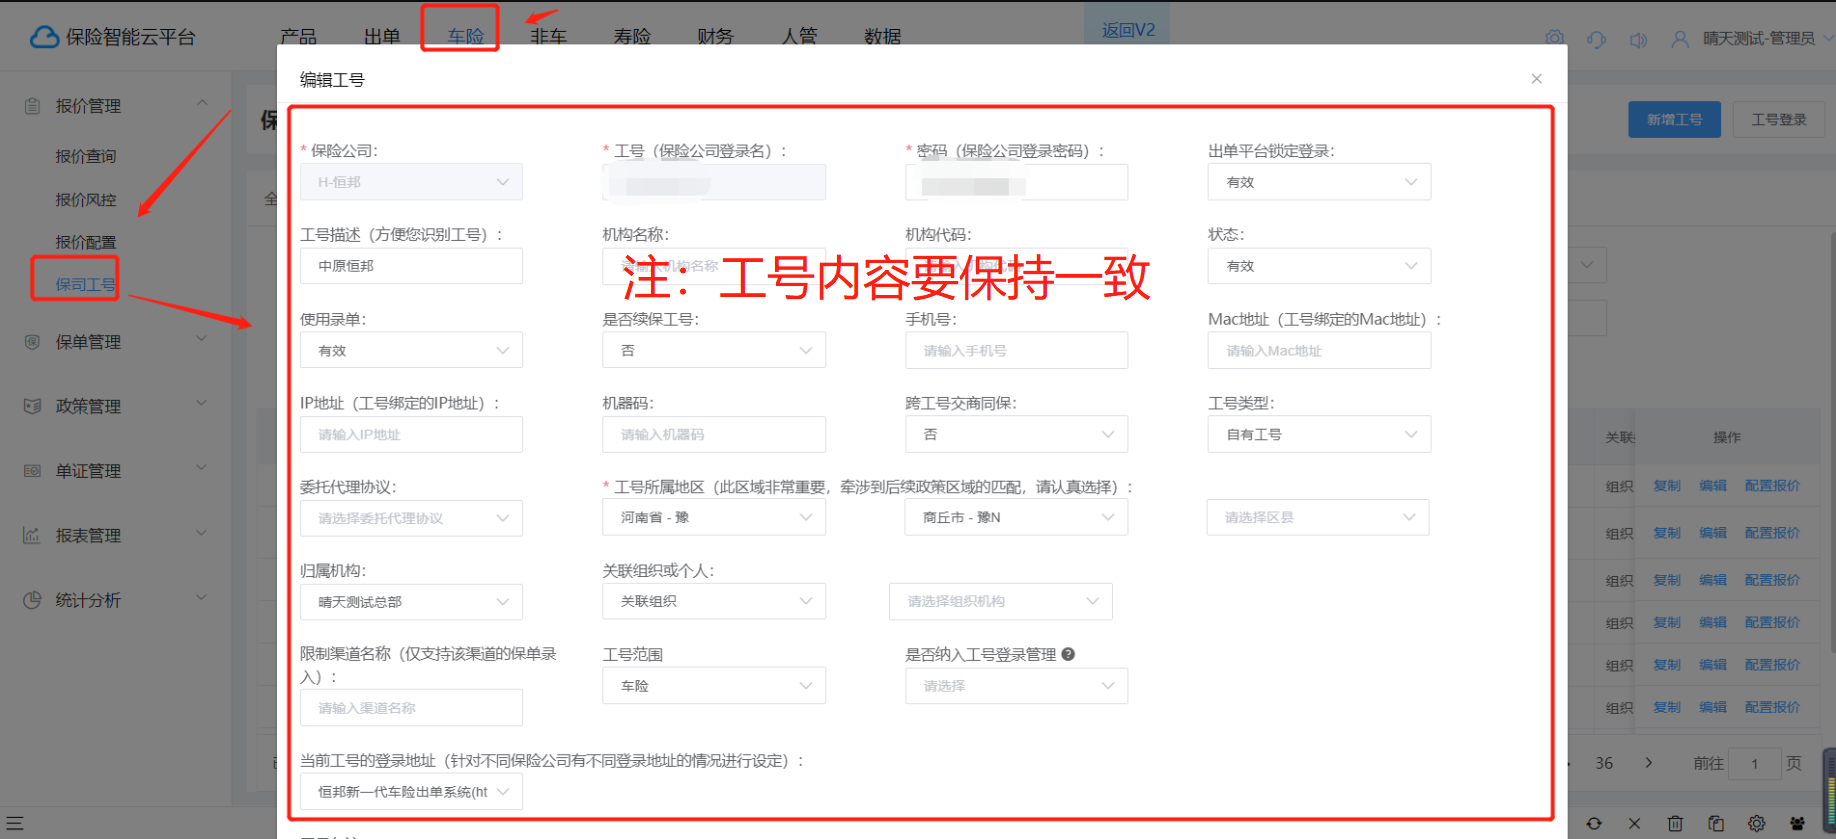Click the group people icon in bottom toolbar
This screenshot has width=1836, height=839.
pyautogui.click(x=1798, y=824)
